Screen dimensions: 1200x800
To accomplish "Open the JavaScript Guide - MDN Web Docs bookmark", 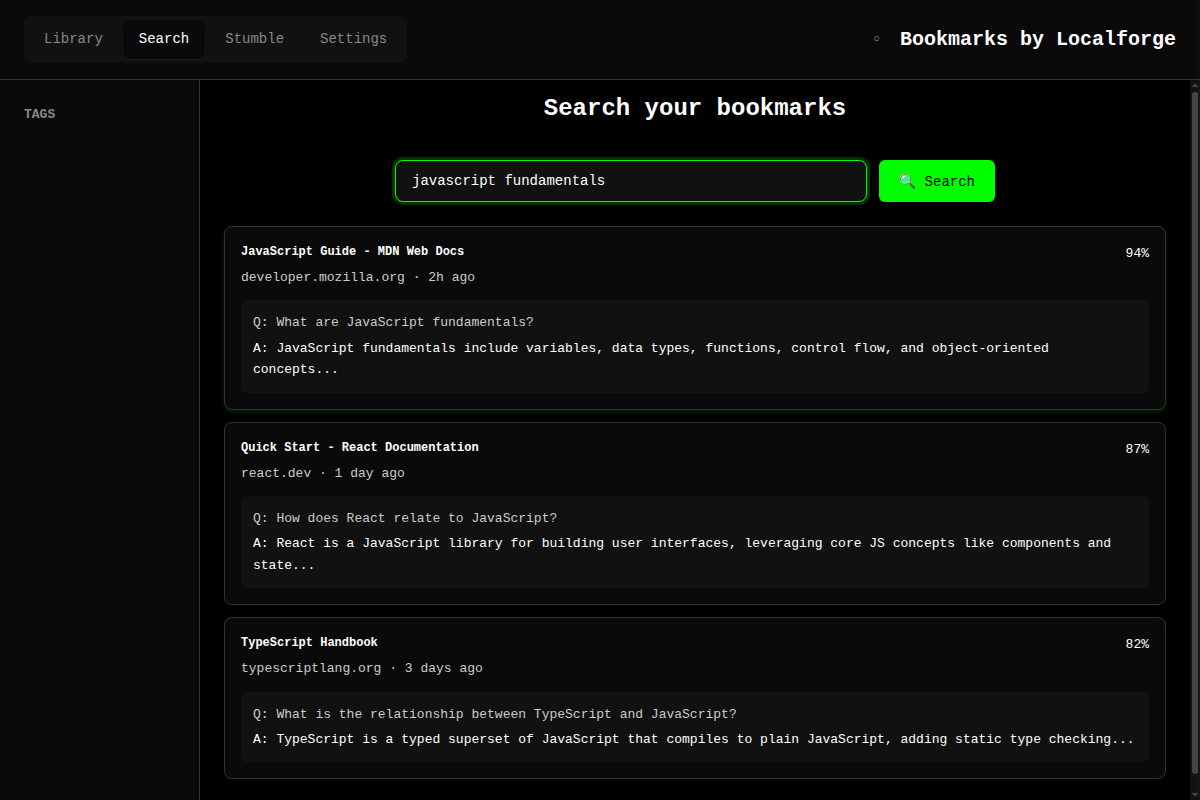I will [x=353, y=251].
